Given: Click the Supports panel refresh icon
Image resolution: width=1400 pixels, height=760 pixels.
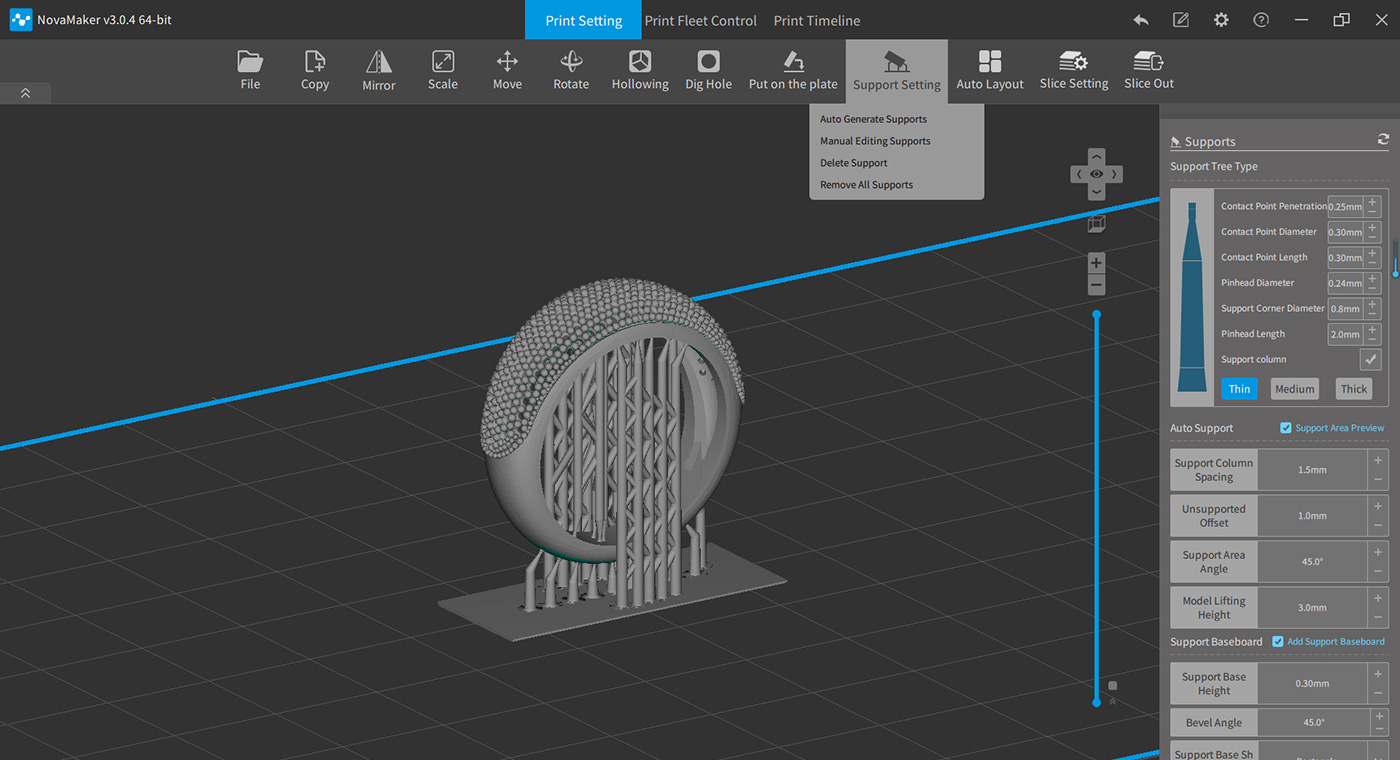Looking at the screenshot, I should 1383,140.
